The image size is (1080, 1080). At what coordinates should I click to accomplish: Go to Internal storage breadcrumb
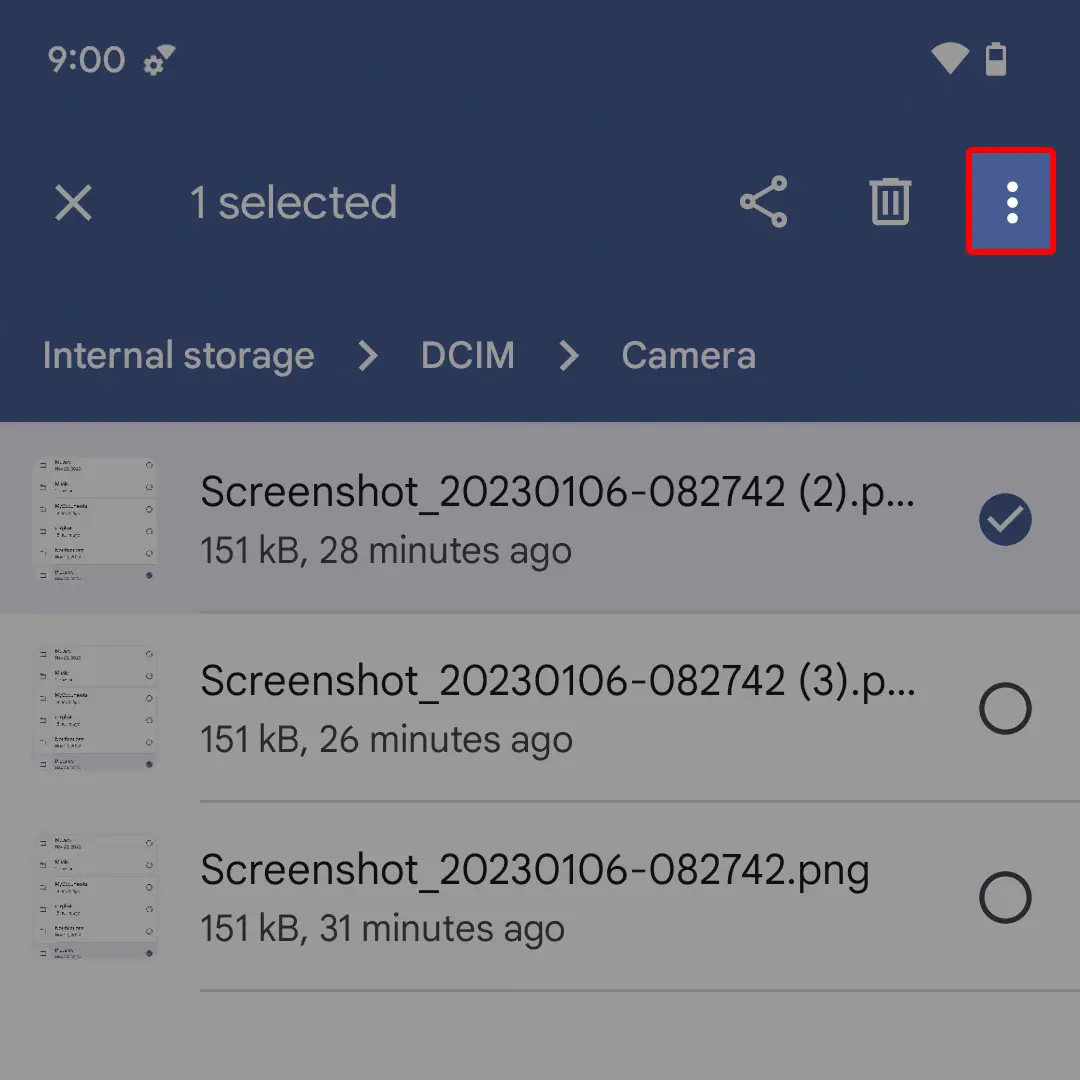(x=178, y=356)
